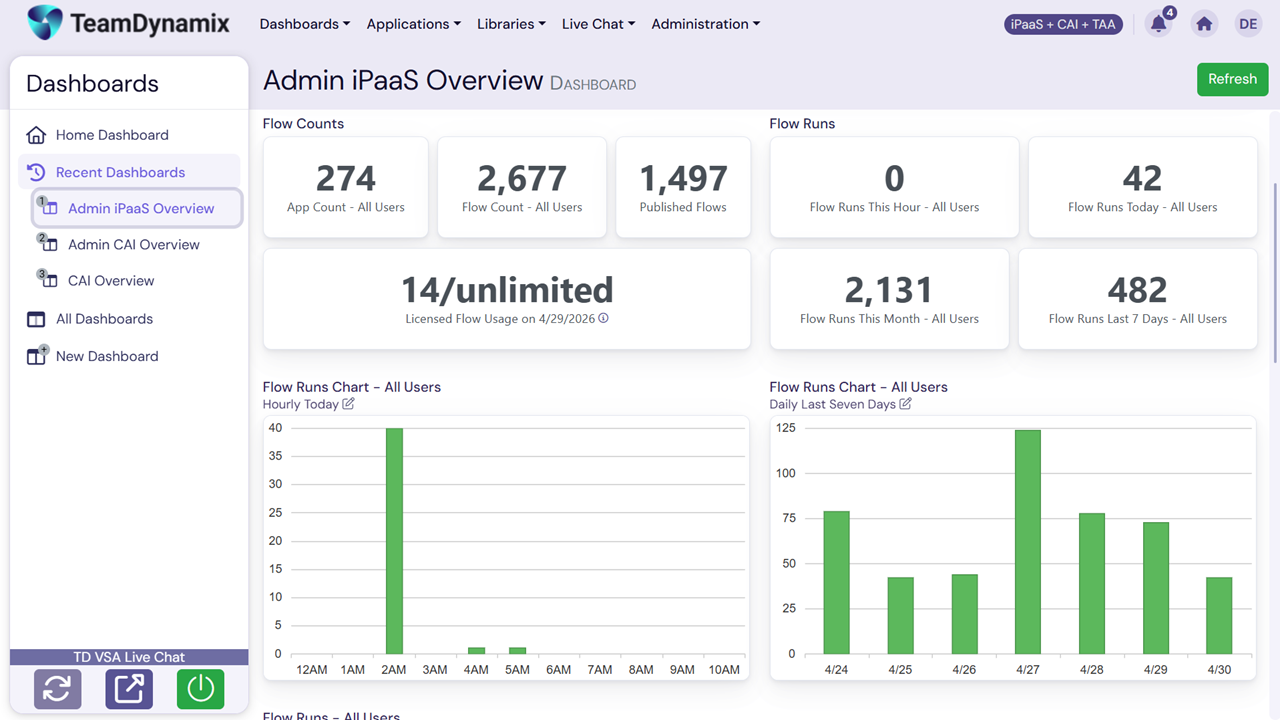Click the Flow Runs section heading
Screen dimensions: 1280x720
point(802,124)
